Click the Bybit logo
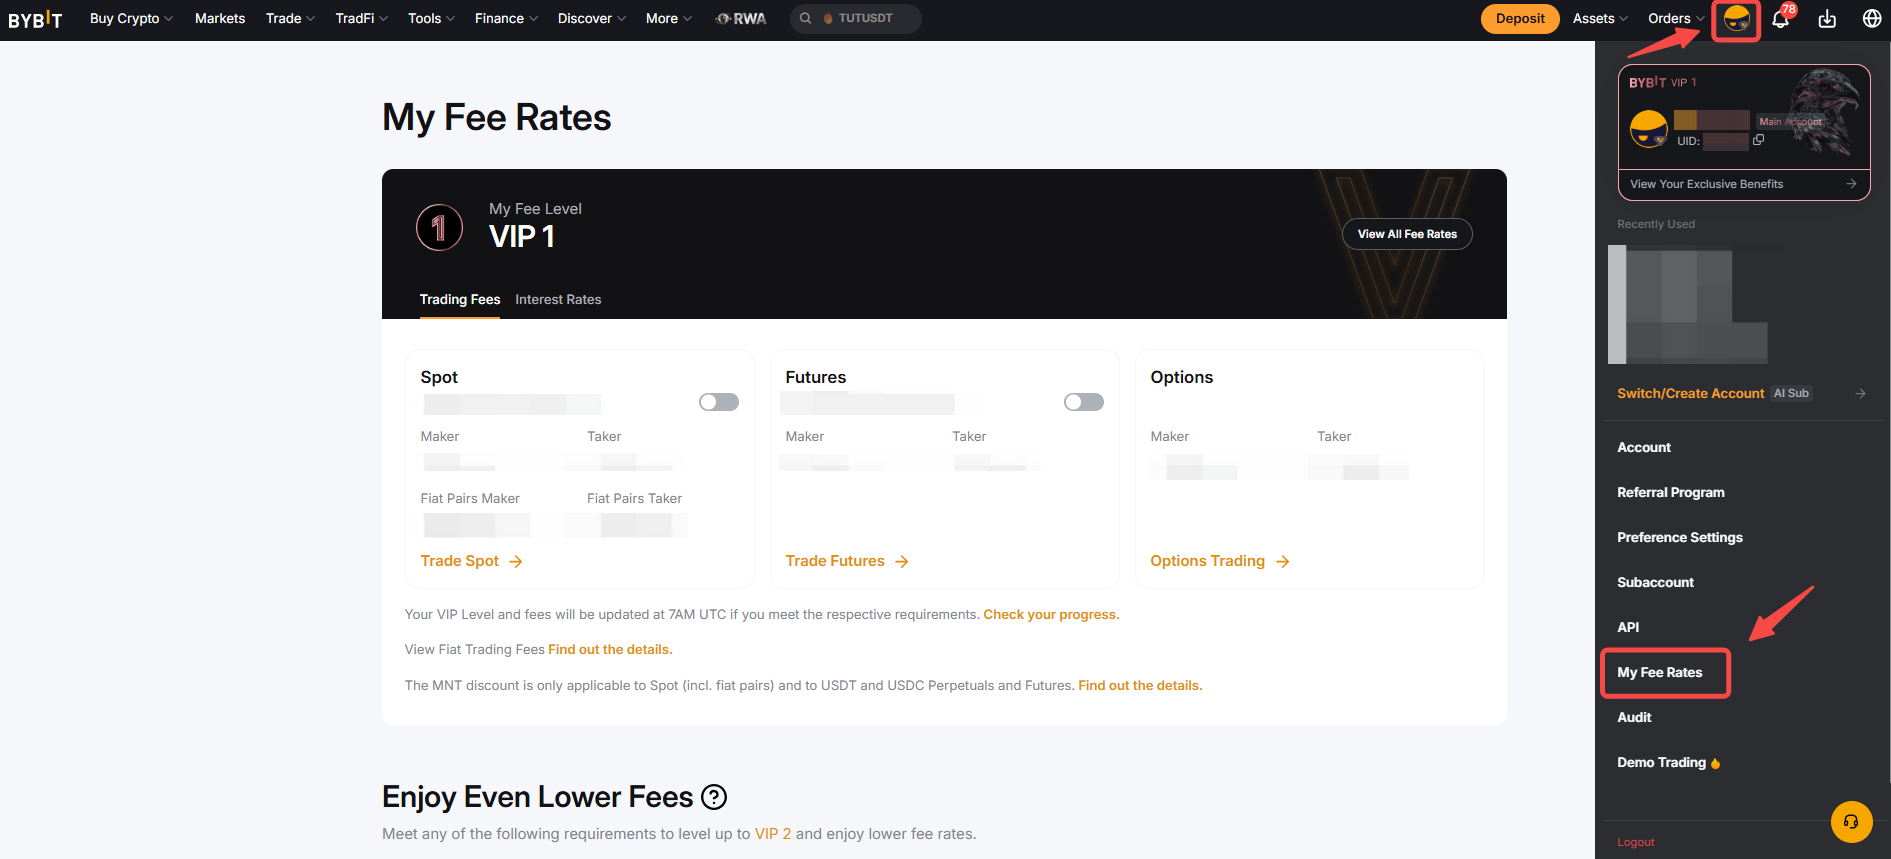The height and width of the screenshot is (859, 1891). [x=35, y=19]
